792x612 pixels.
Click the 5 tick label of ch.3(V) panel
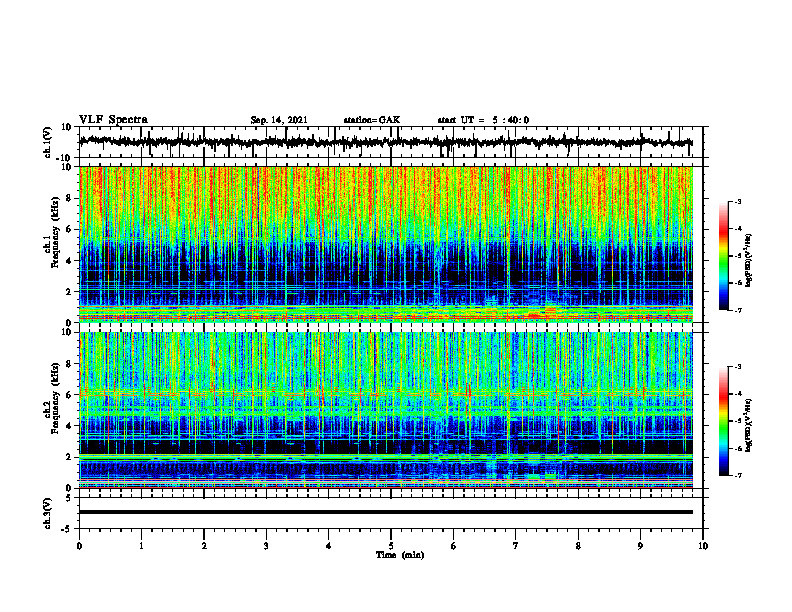click(x=70, y=498)
